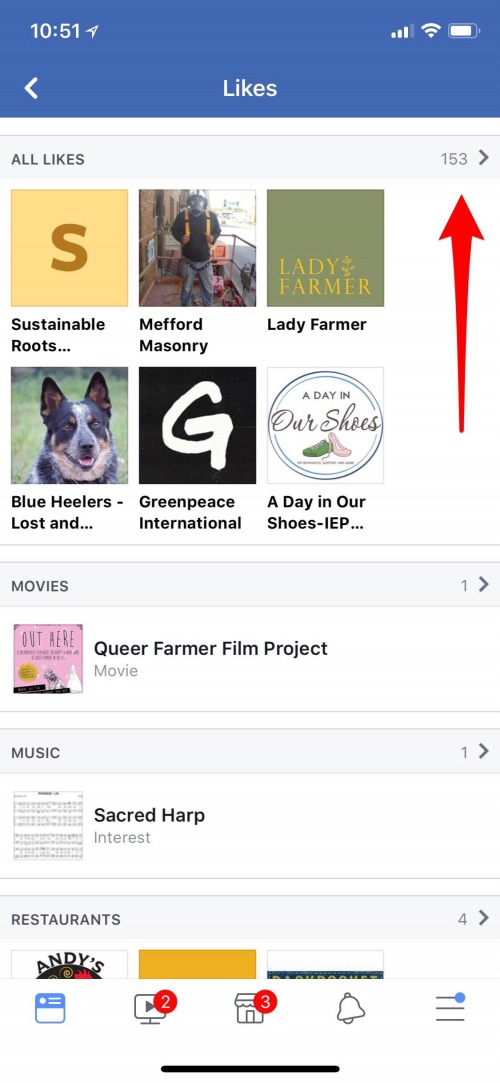Screen dimensions: 500x1083
Task: Open the Watch video tab icon
Action: [x=152, y=1007]
